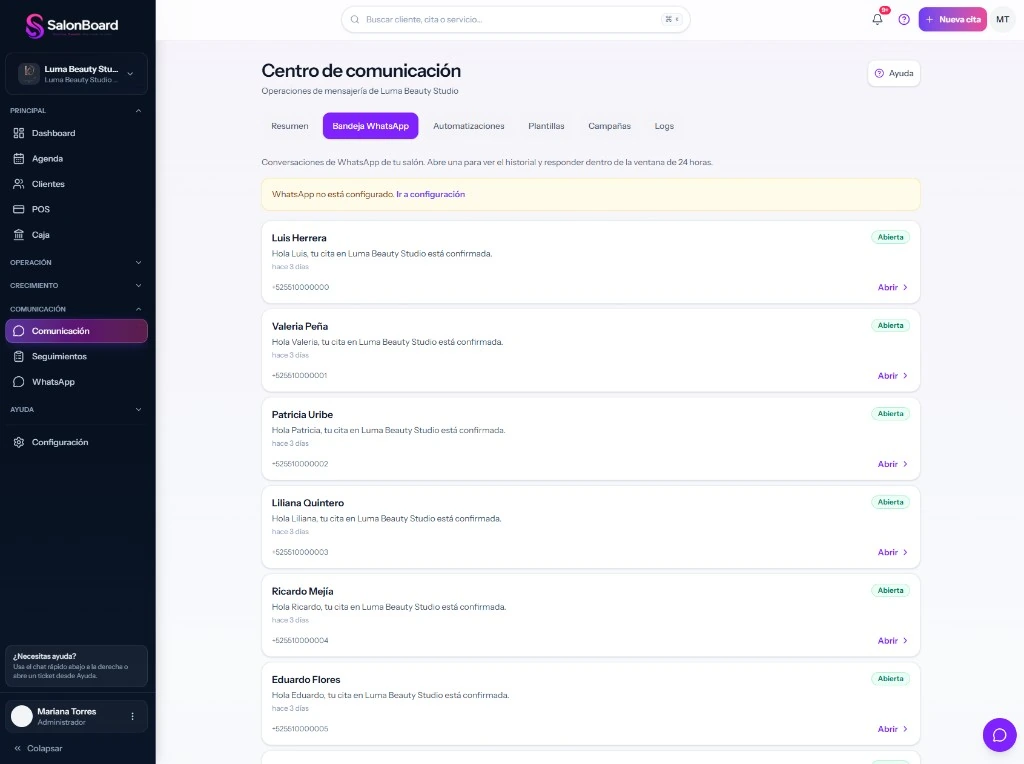Click the arrow next to Valeria Peña's Abrir
1024x764 pixels.
[905, 375]
